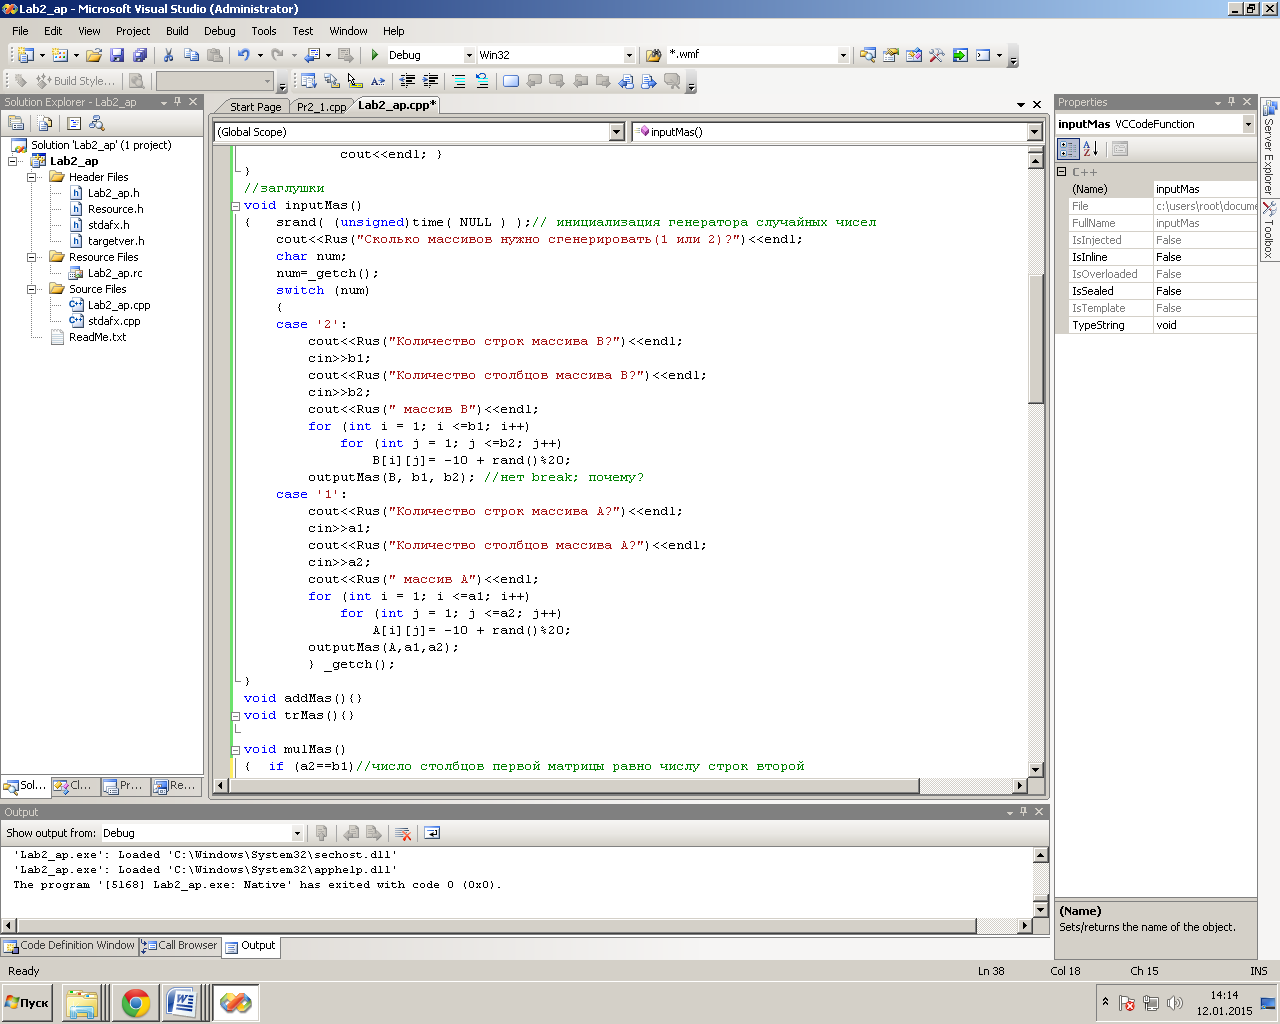The image size is (1280, 1024).
Task: Click the Properties Window toolbar icon
Action: point(891,55)
